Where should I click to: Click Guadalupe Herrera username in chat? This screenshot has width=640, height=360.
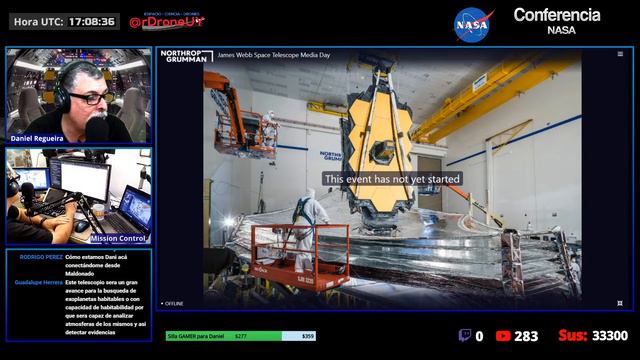point(39,282)
